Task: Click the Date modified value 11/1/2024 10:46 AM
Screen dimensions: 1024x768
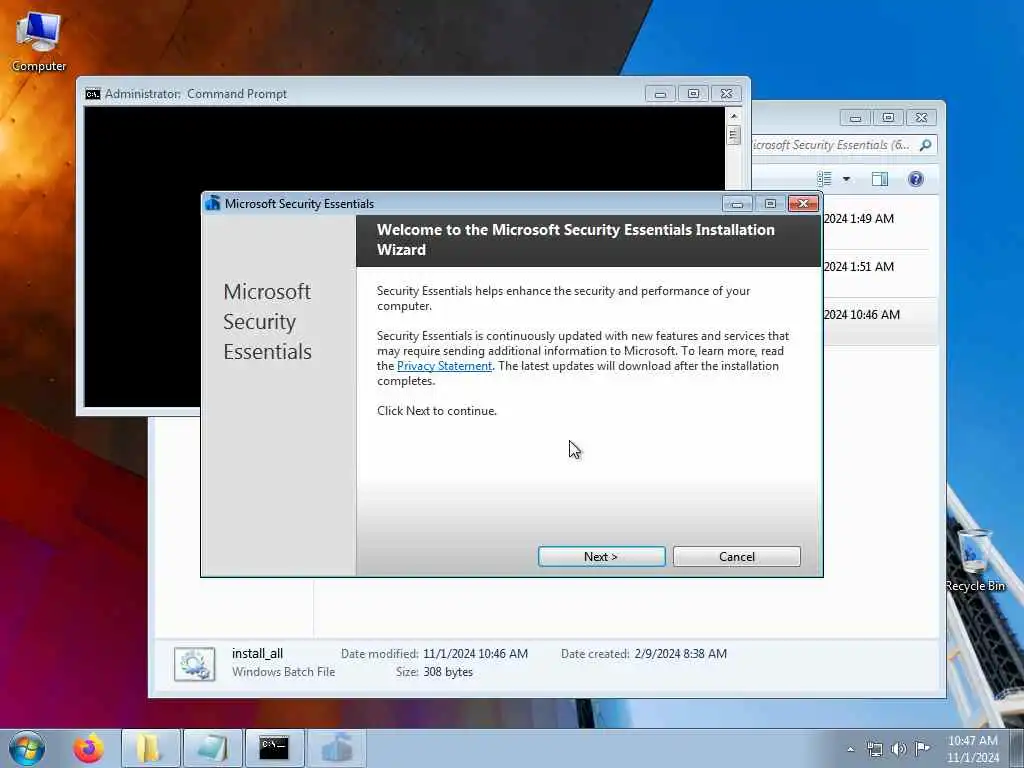Action: pyautogui.click(x=475, y=654)
